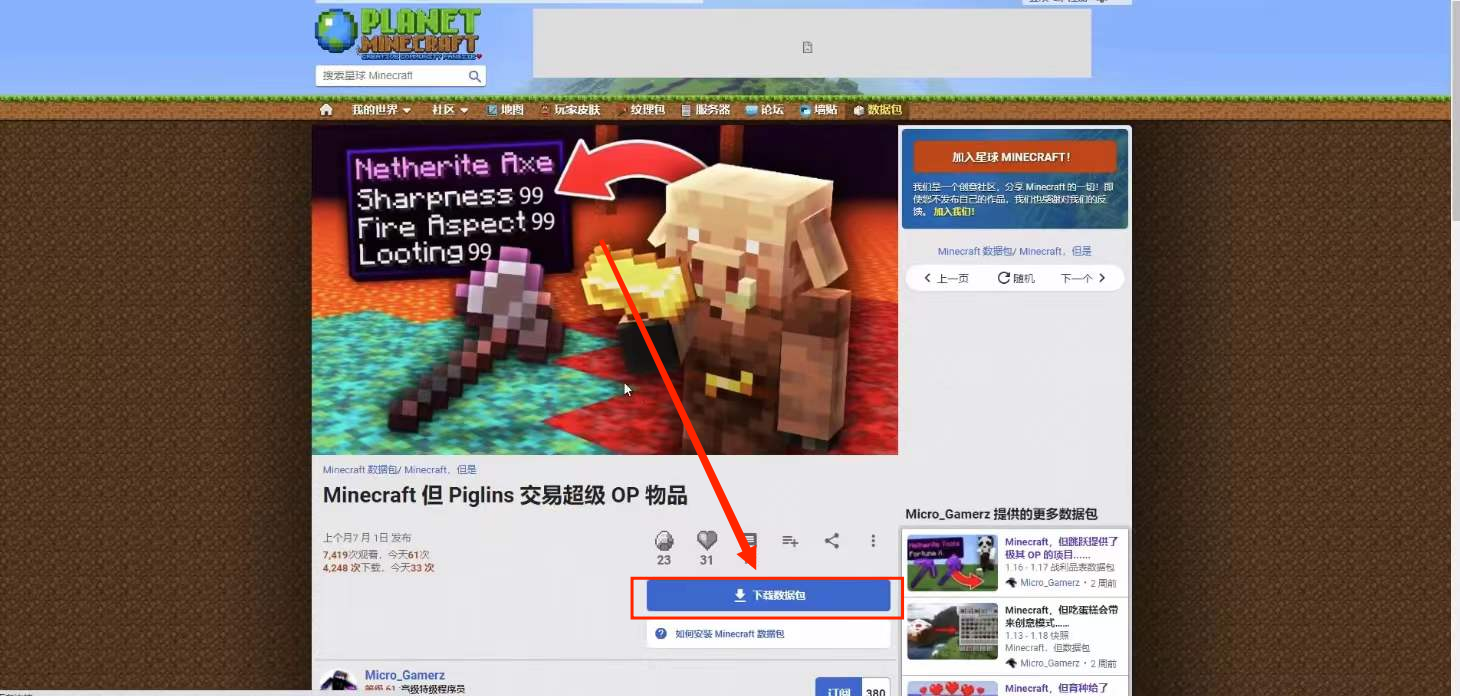Screen dimensions: 1460x696
Task: Click the 下载数据包 download button
Action: click(768, 595)
